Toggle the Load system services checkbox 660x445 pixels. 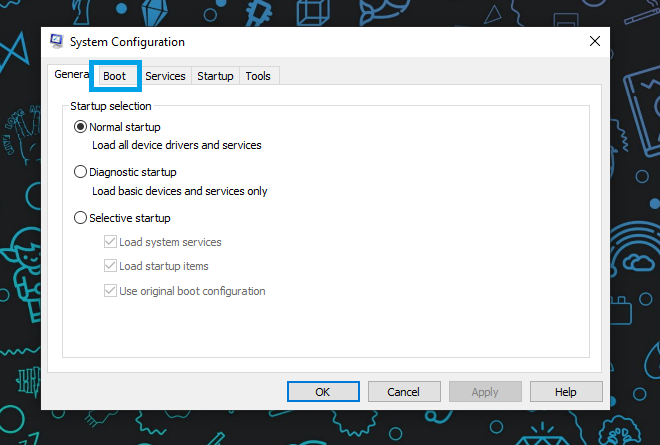tap(110, 242)
